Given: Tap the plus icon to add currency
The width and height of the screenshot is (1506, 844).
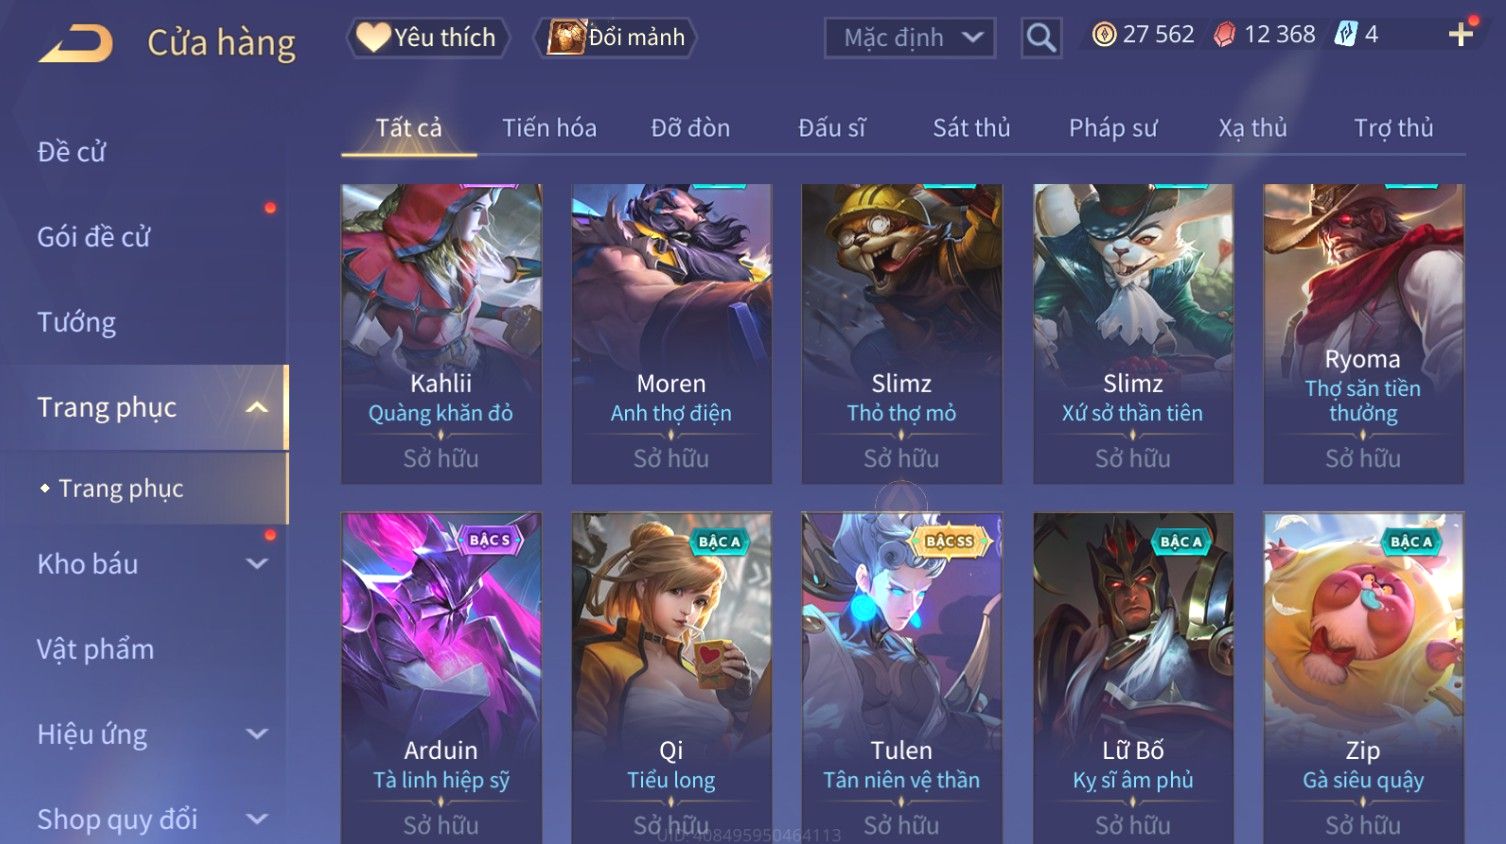Looking at the screenshot, I should (x=1461, y=35).
